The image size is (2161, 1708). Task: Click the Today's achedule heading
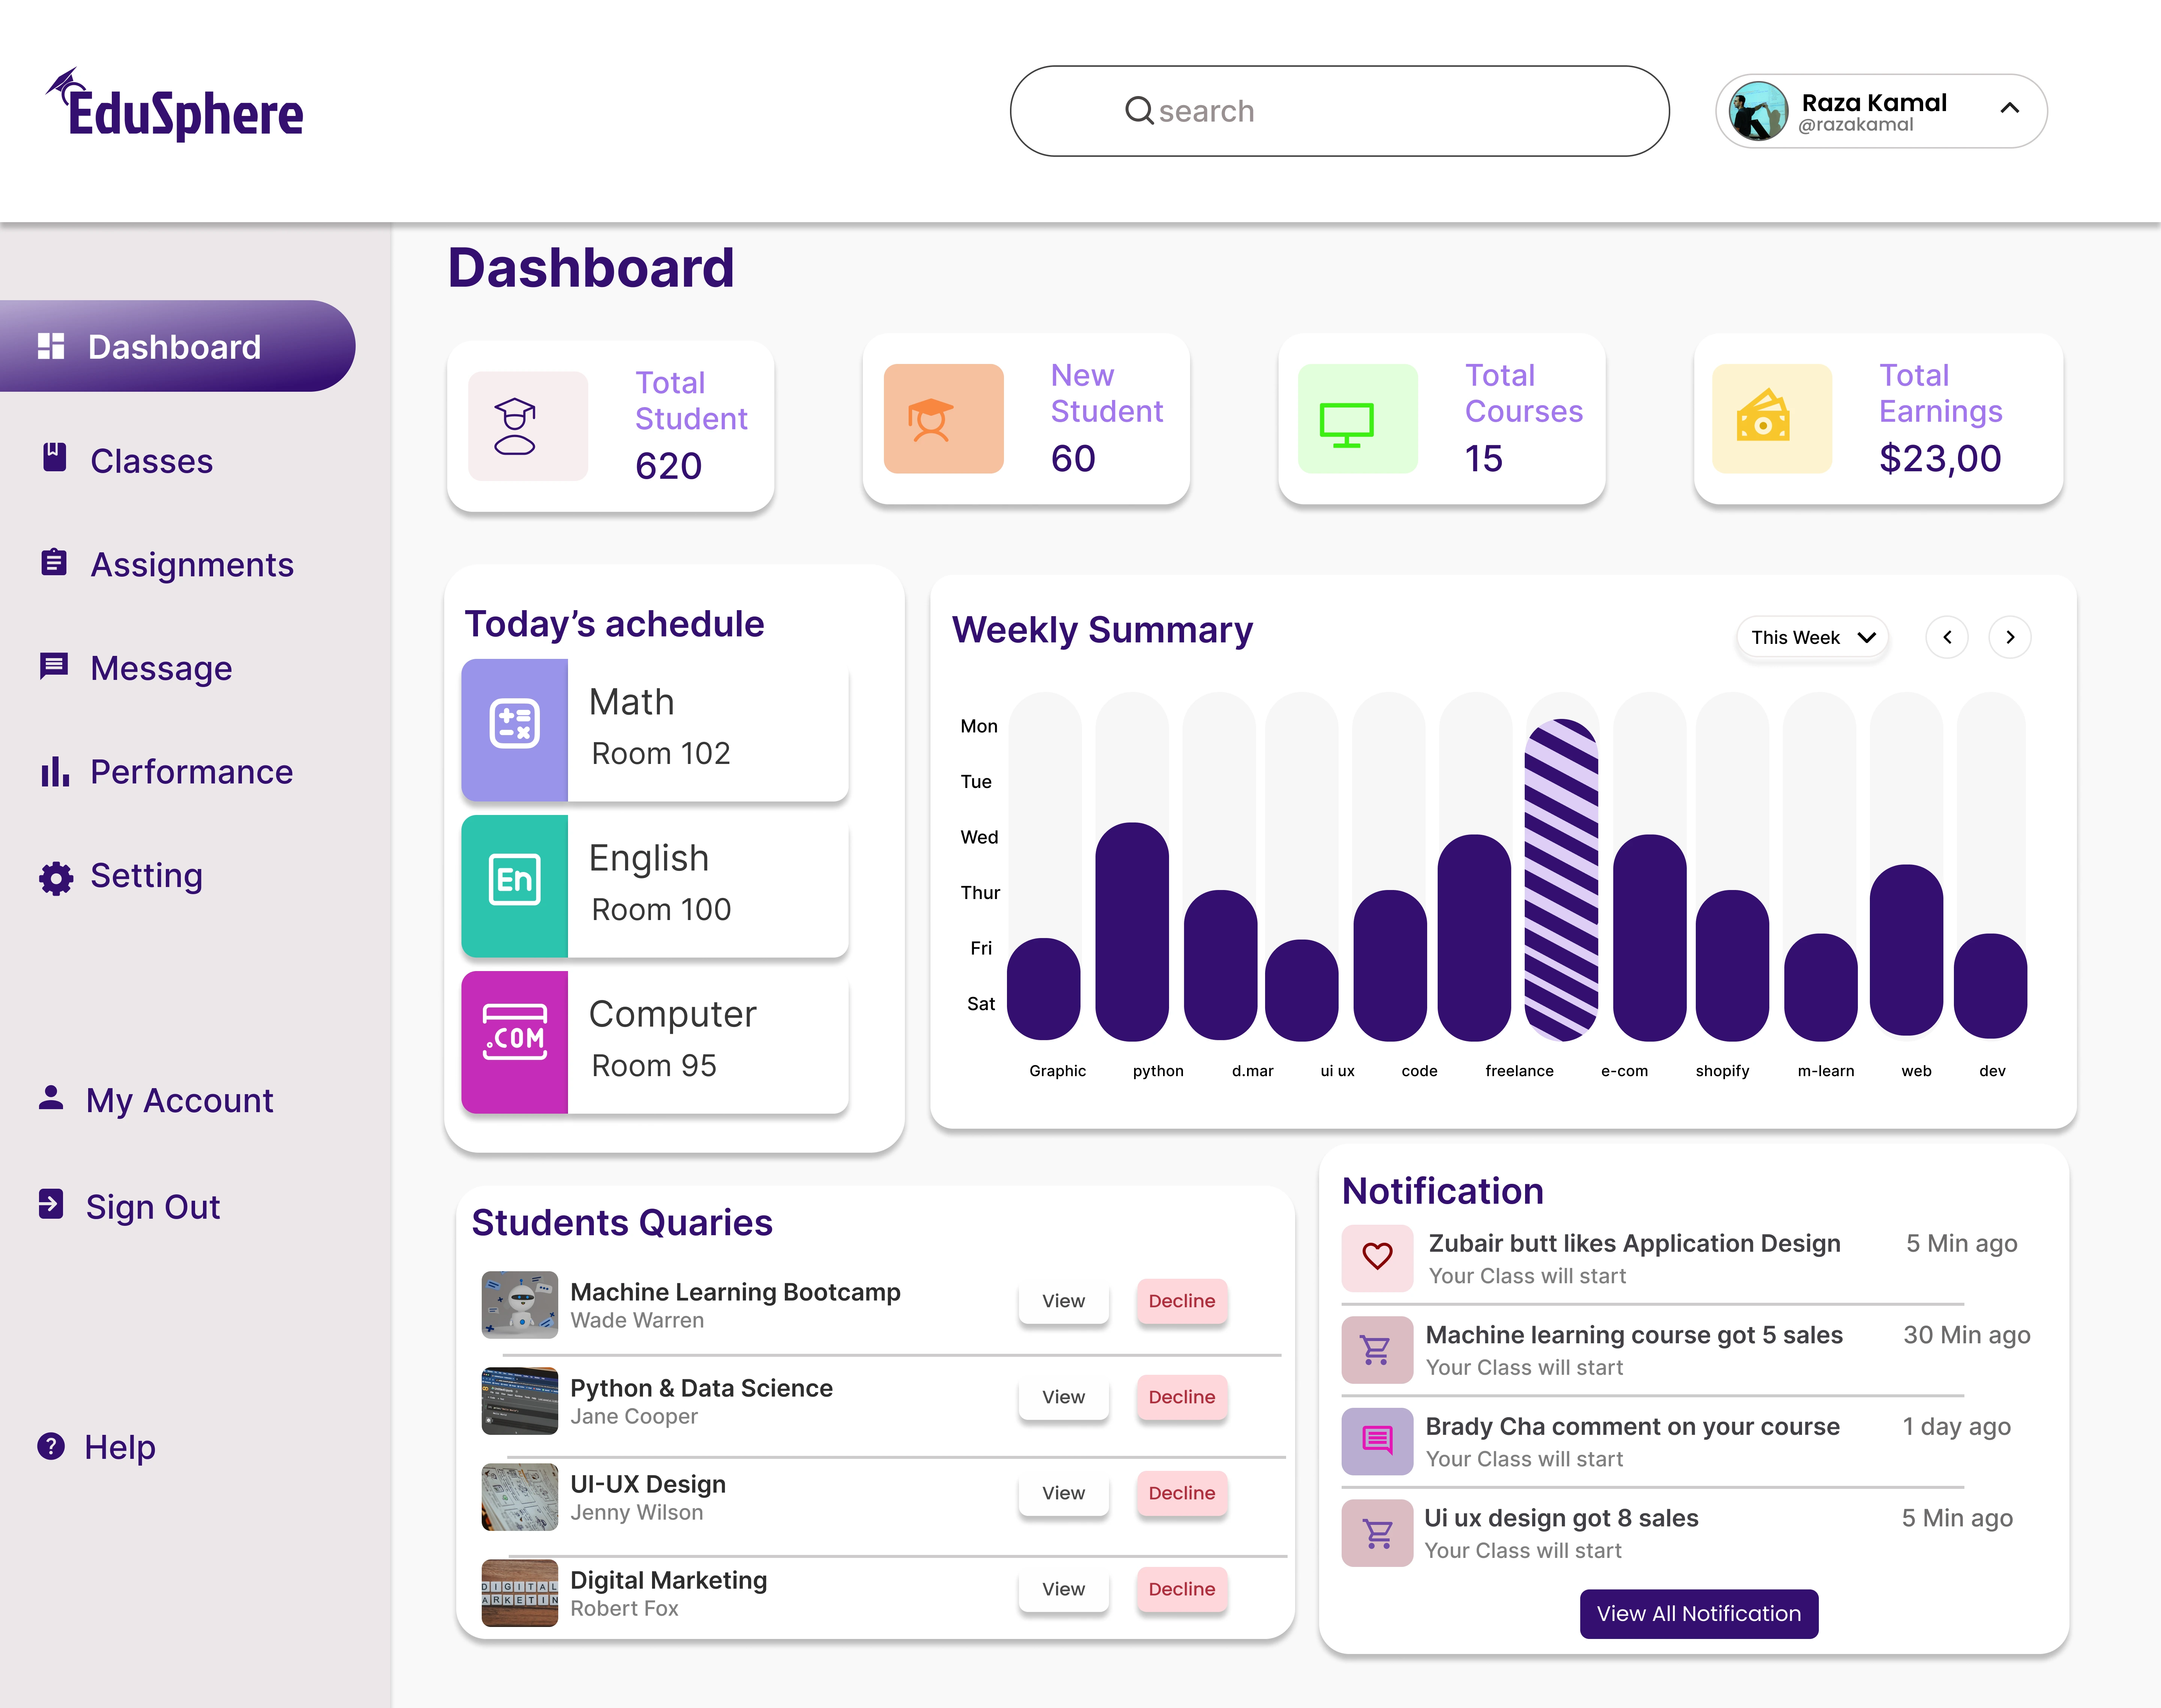[614, 624]
